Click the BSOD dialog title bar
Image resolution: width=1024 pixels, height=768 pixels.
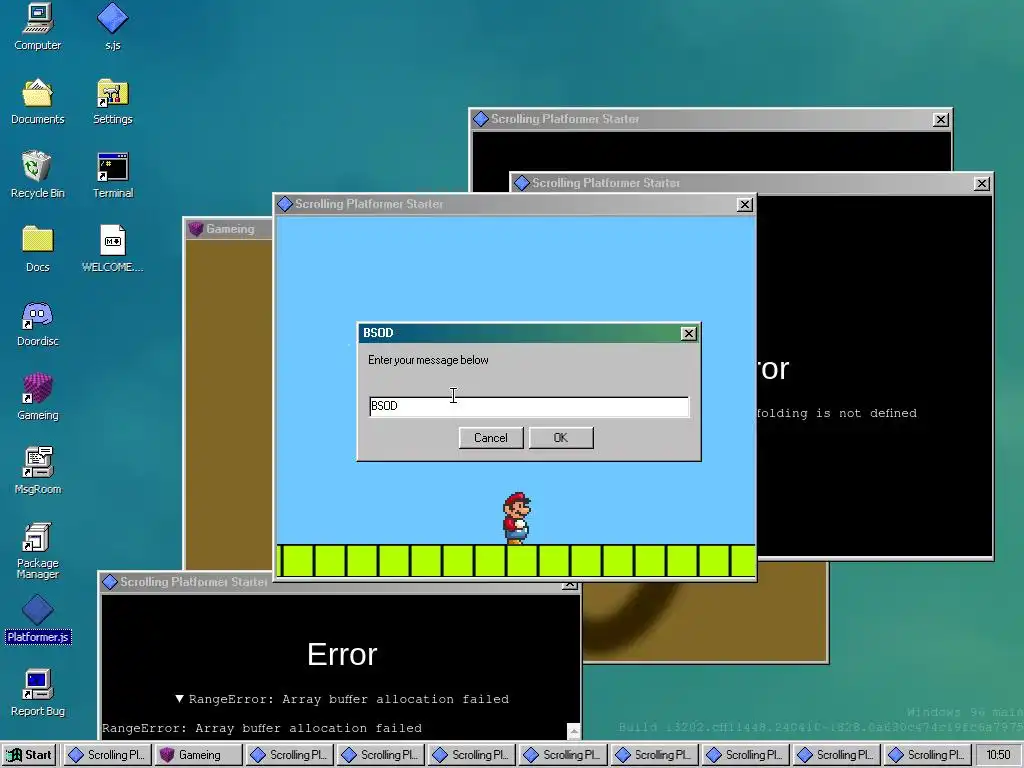(x=528, y=333)
